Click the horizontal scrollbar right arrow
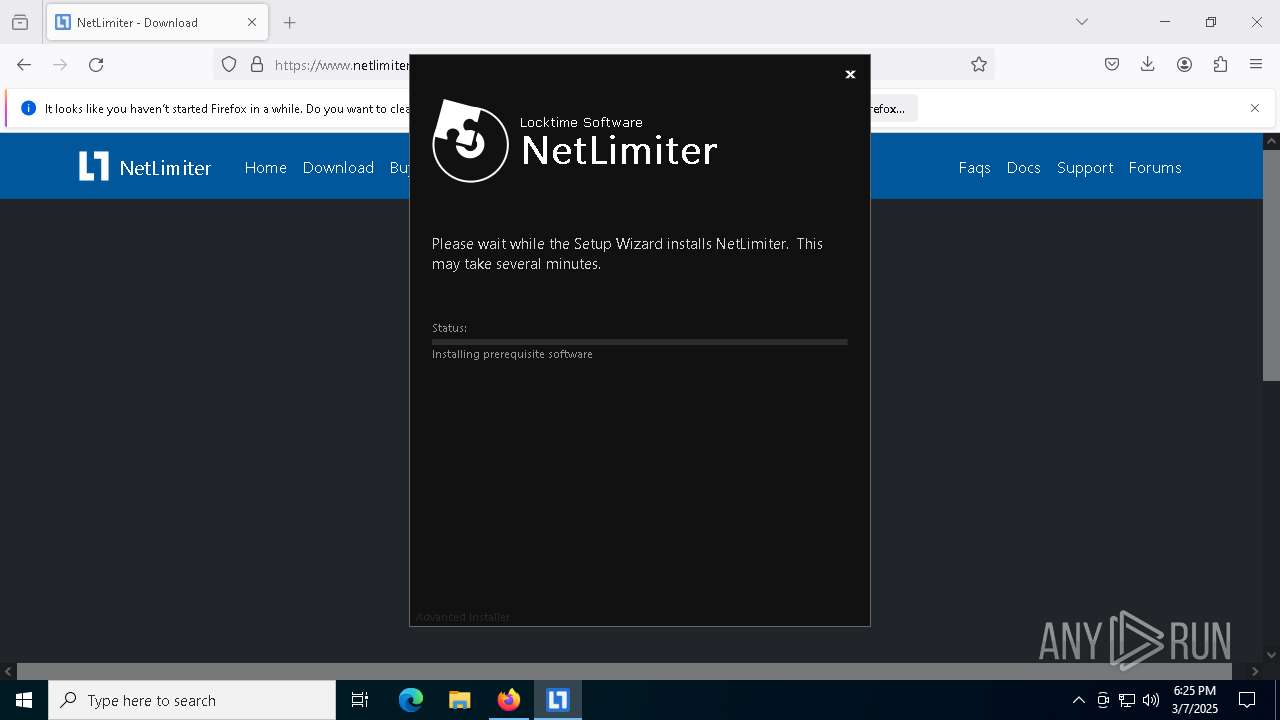1280x720 pixels. (x=1255, y=672)
